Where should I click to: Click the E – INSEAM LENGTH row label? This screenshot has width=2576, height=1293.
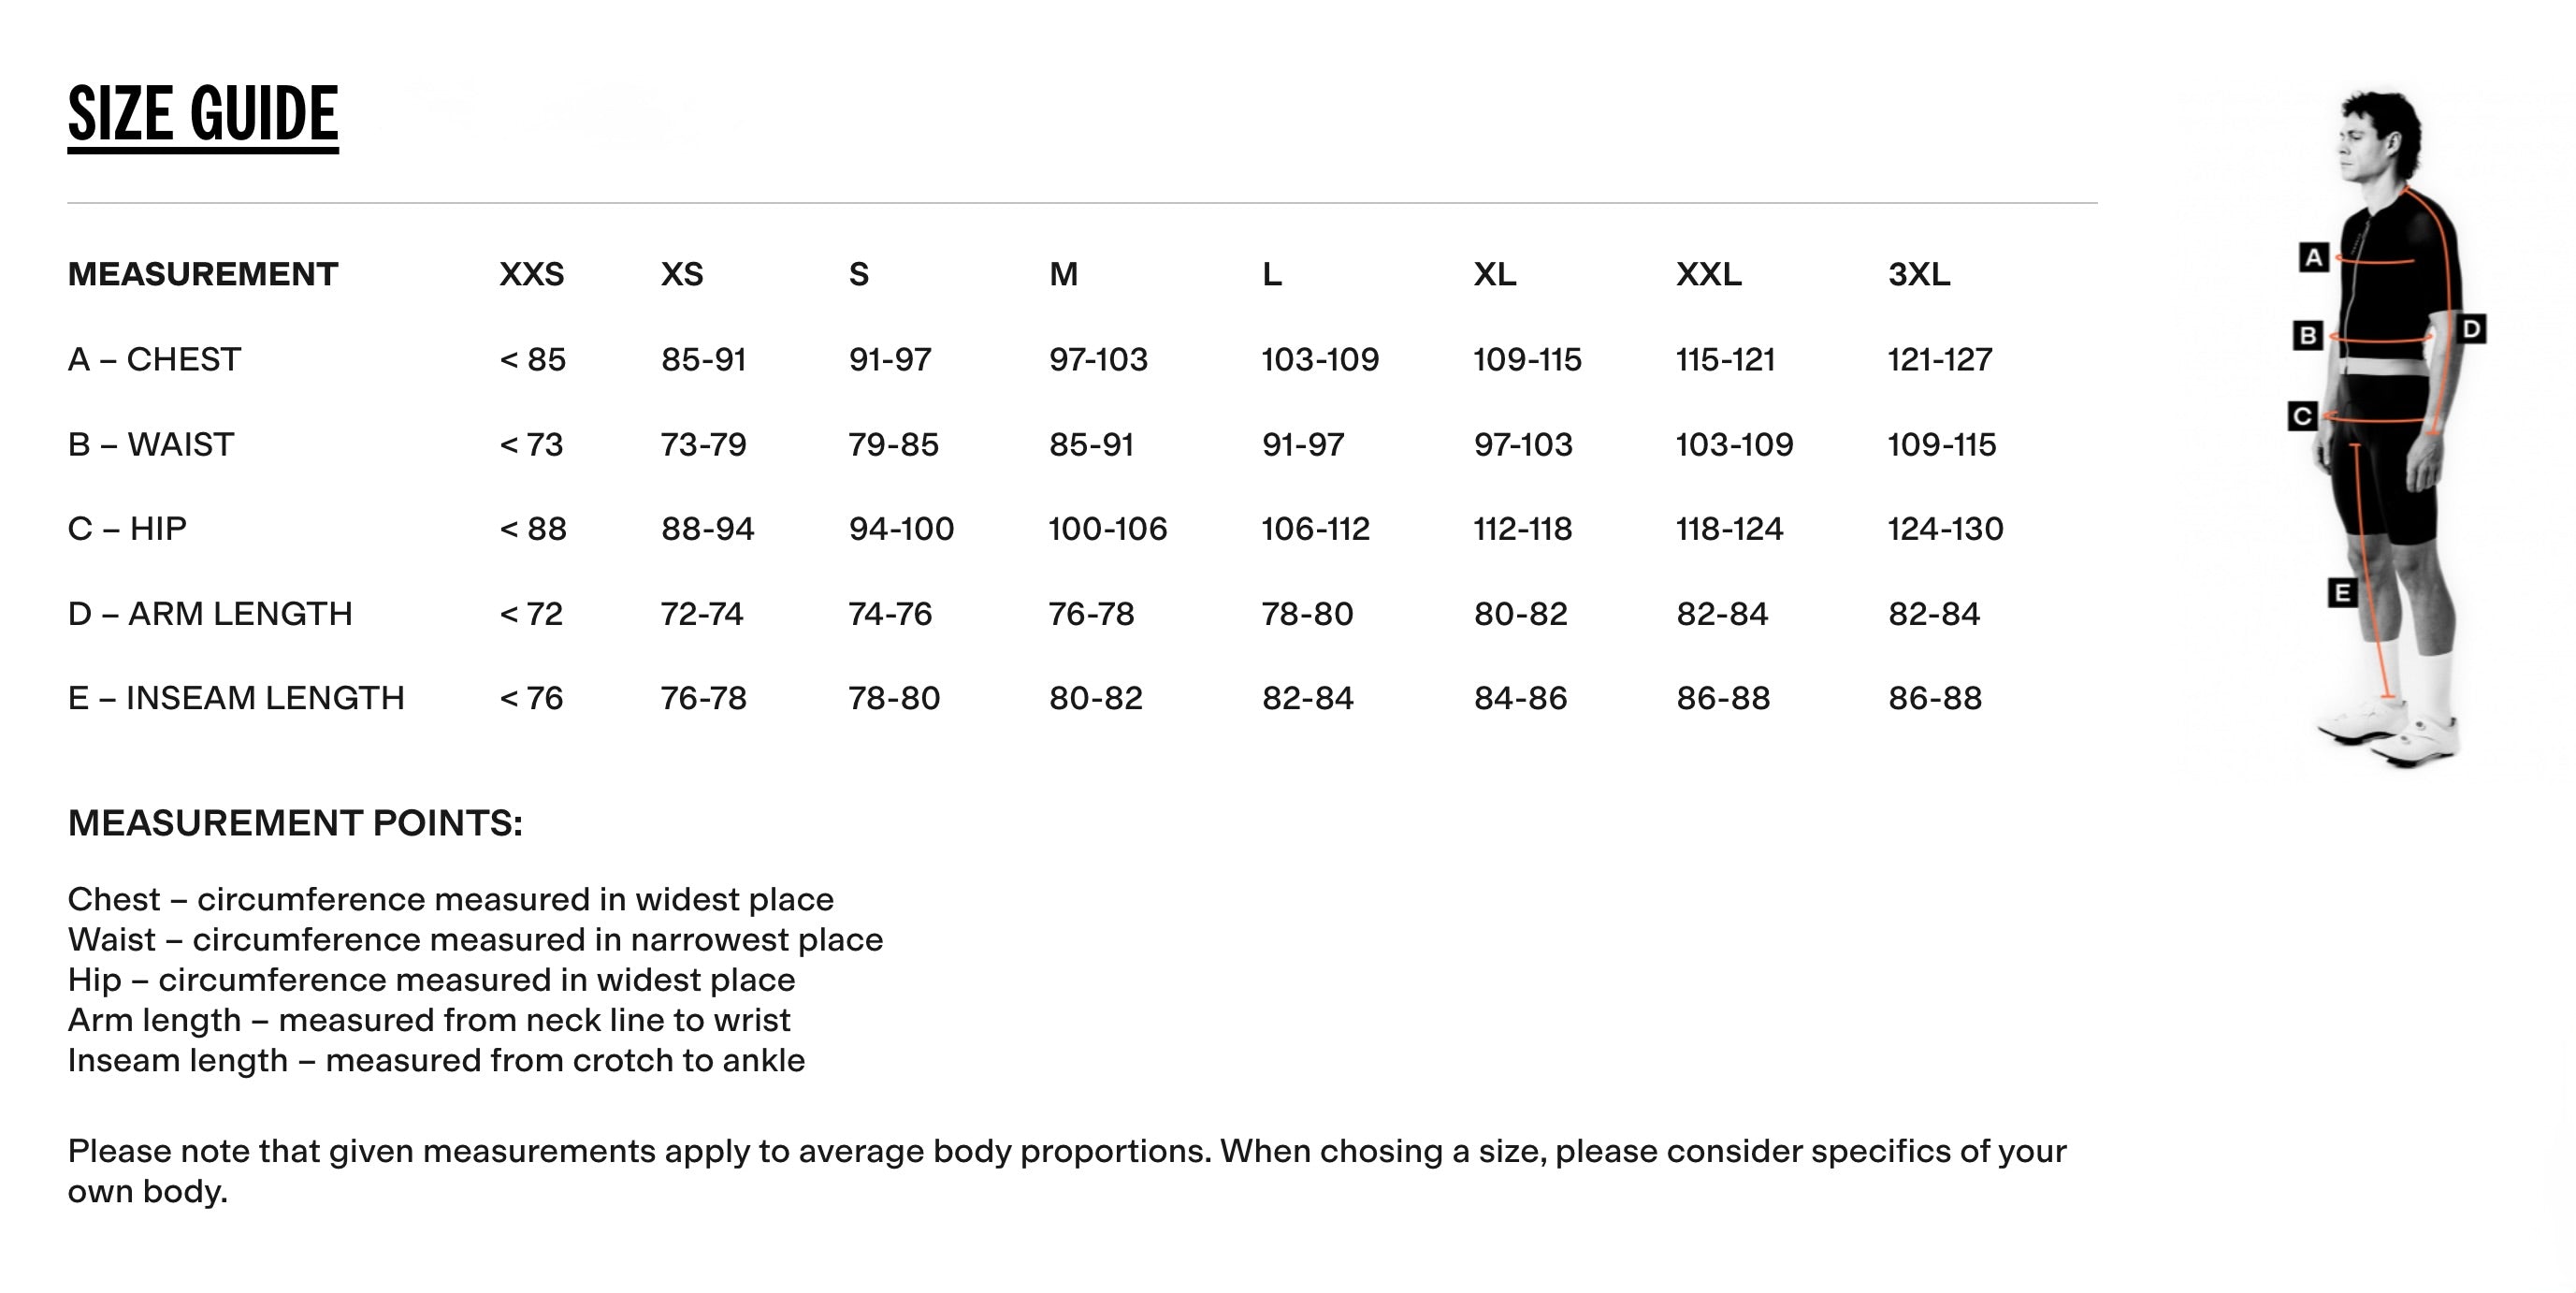(236, 698)
